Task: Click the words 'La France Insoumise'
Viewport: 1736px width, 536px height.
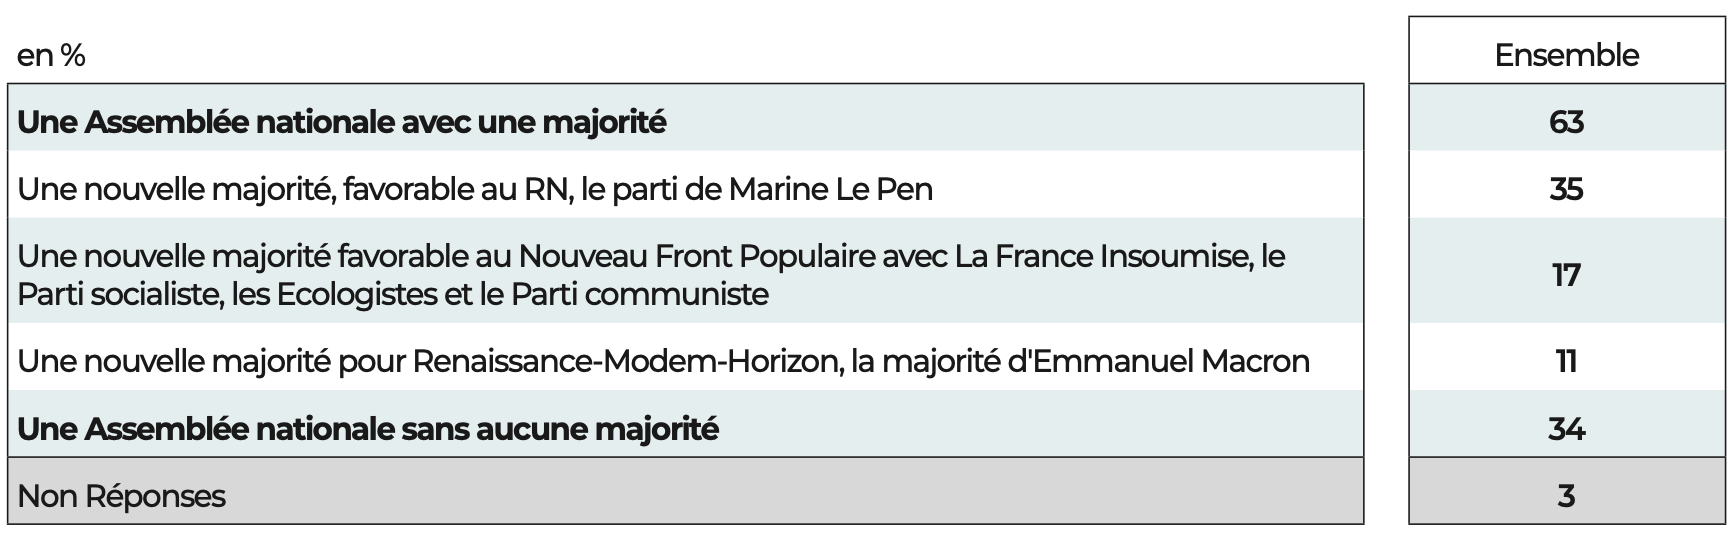Action: [1103, 257]
